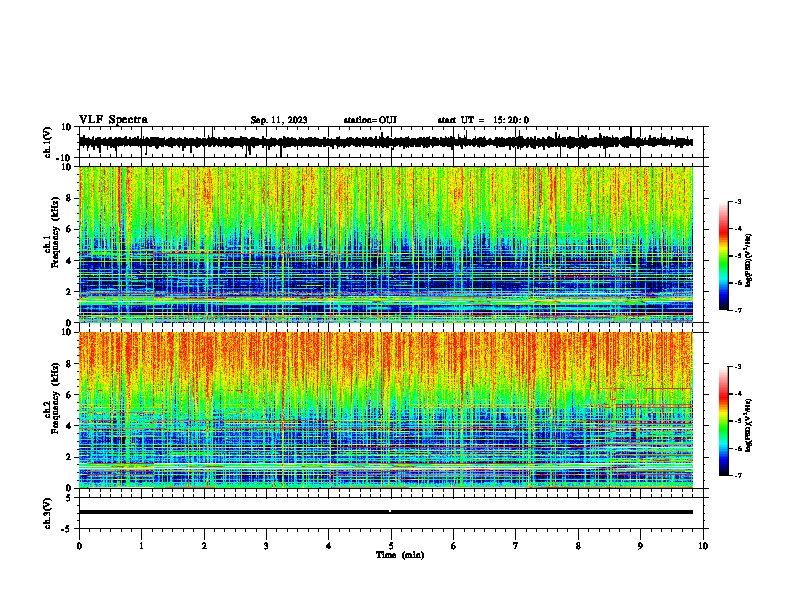Click ch.1 frequency tick label "2"
The height and width of the screenshot is (612, 792).
pos(69,292)
